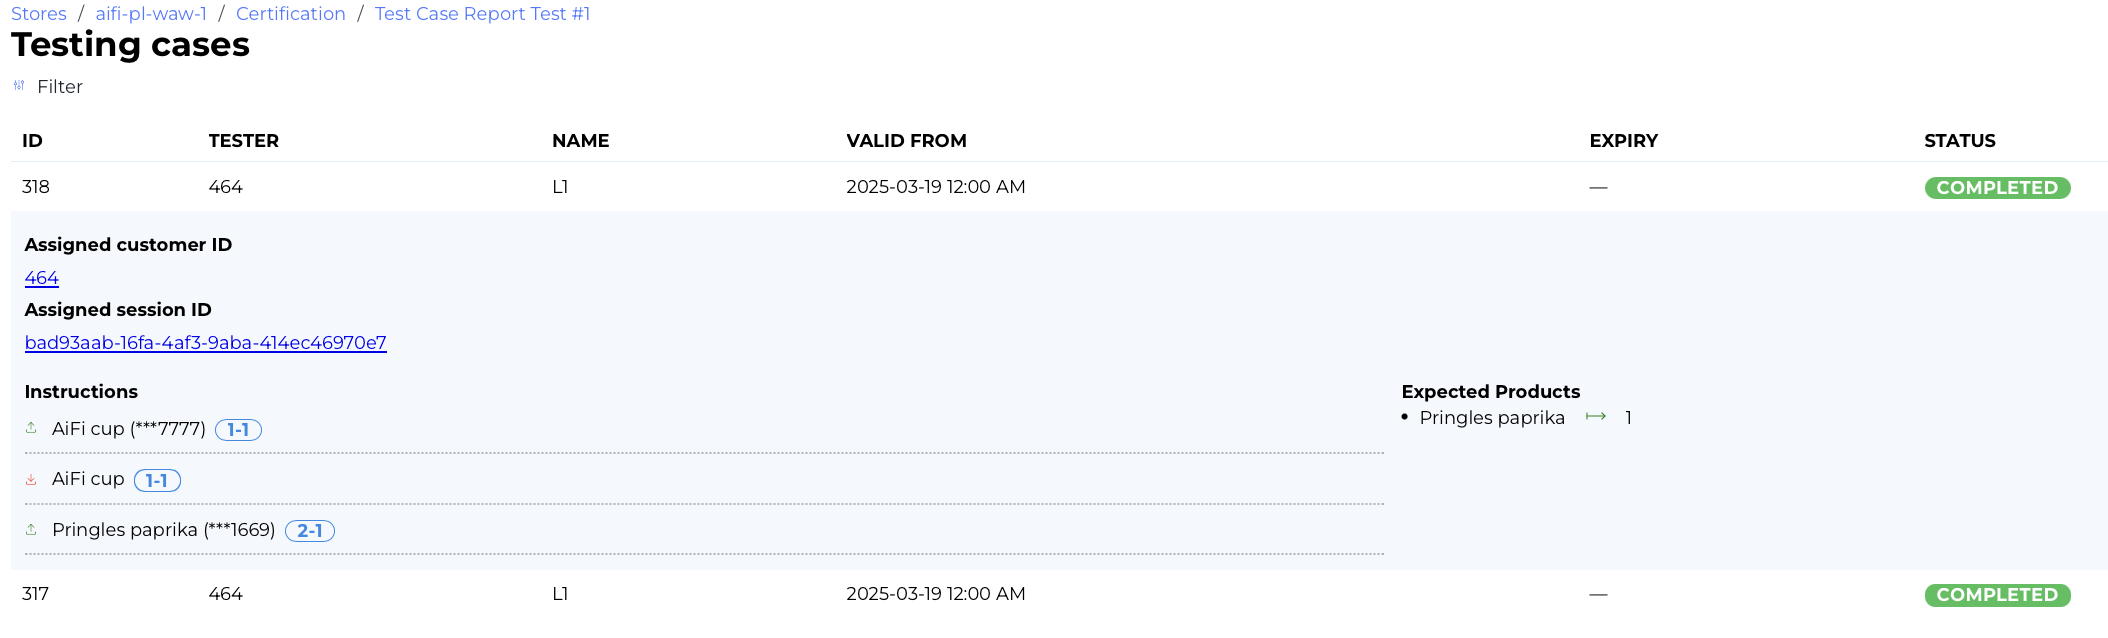The height and width of the screenshot is (638, 2108).
Task: Click the green pick-up icon beside AiFi cup (***7777)
Action: coord(31,428)
